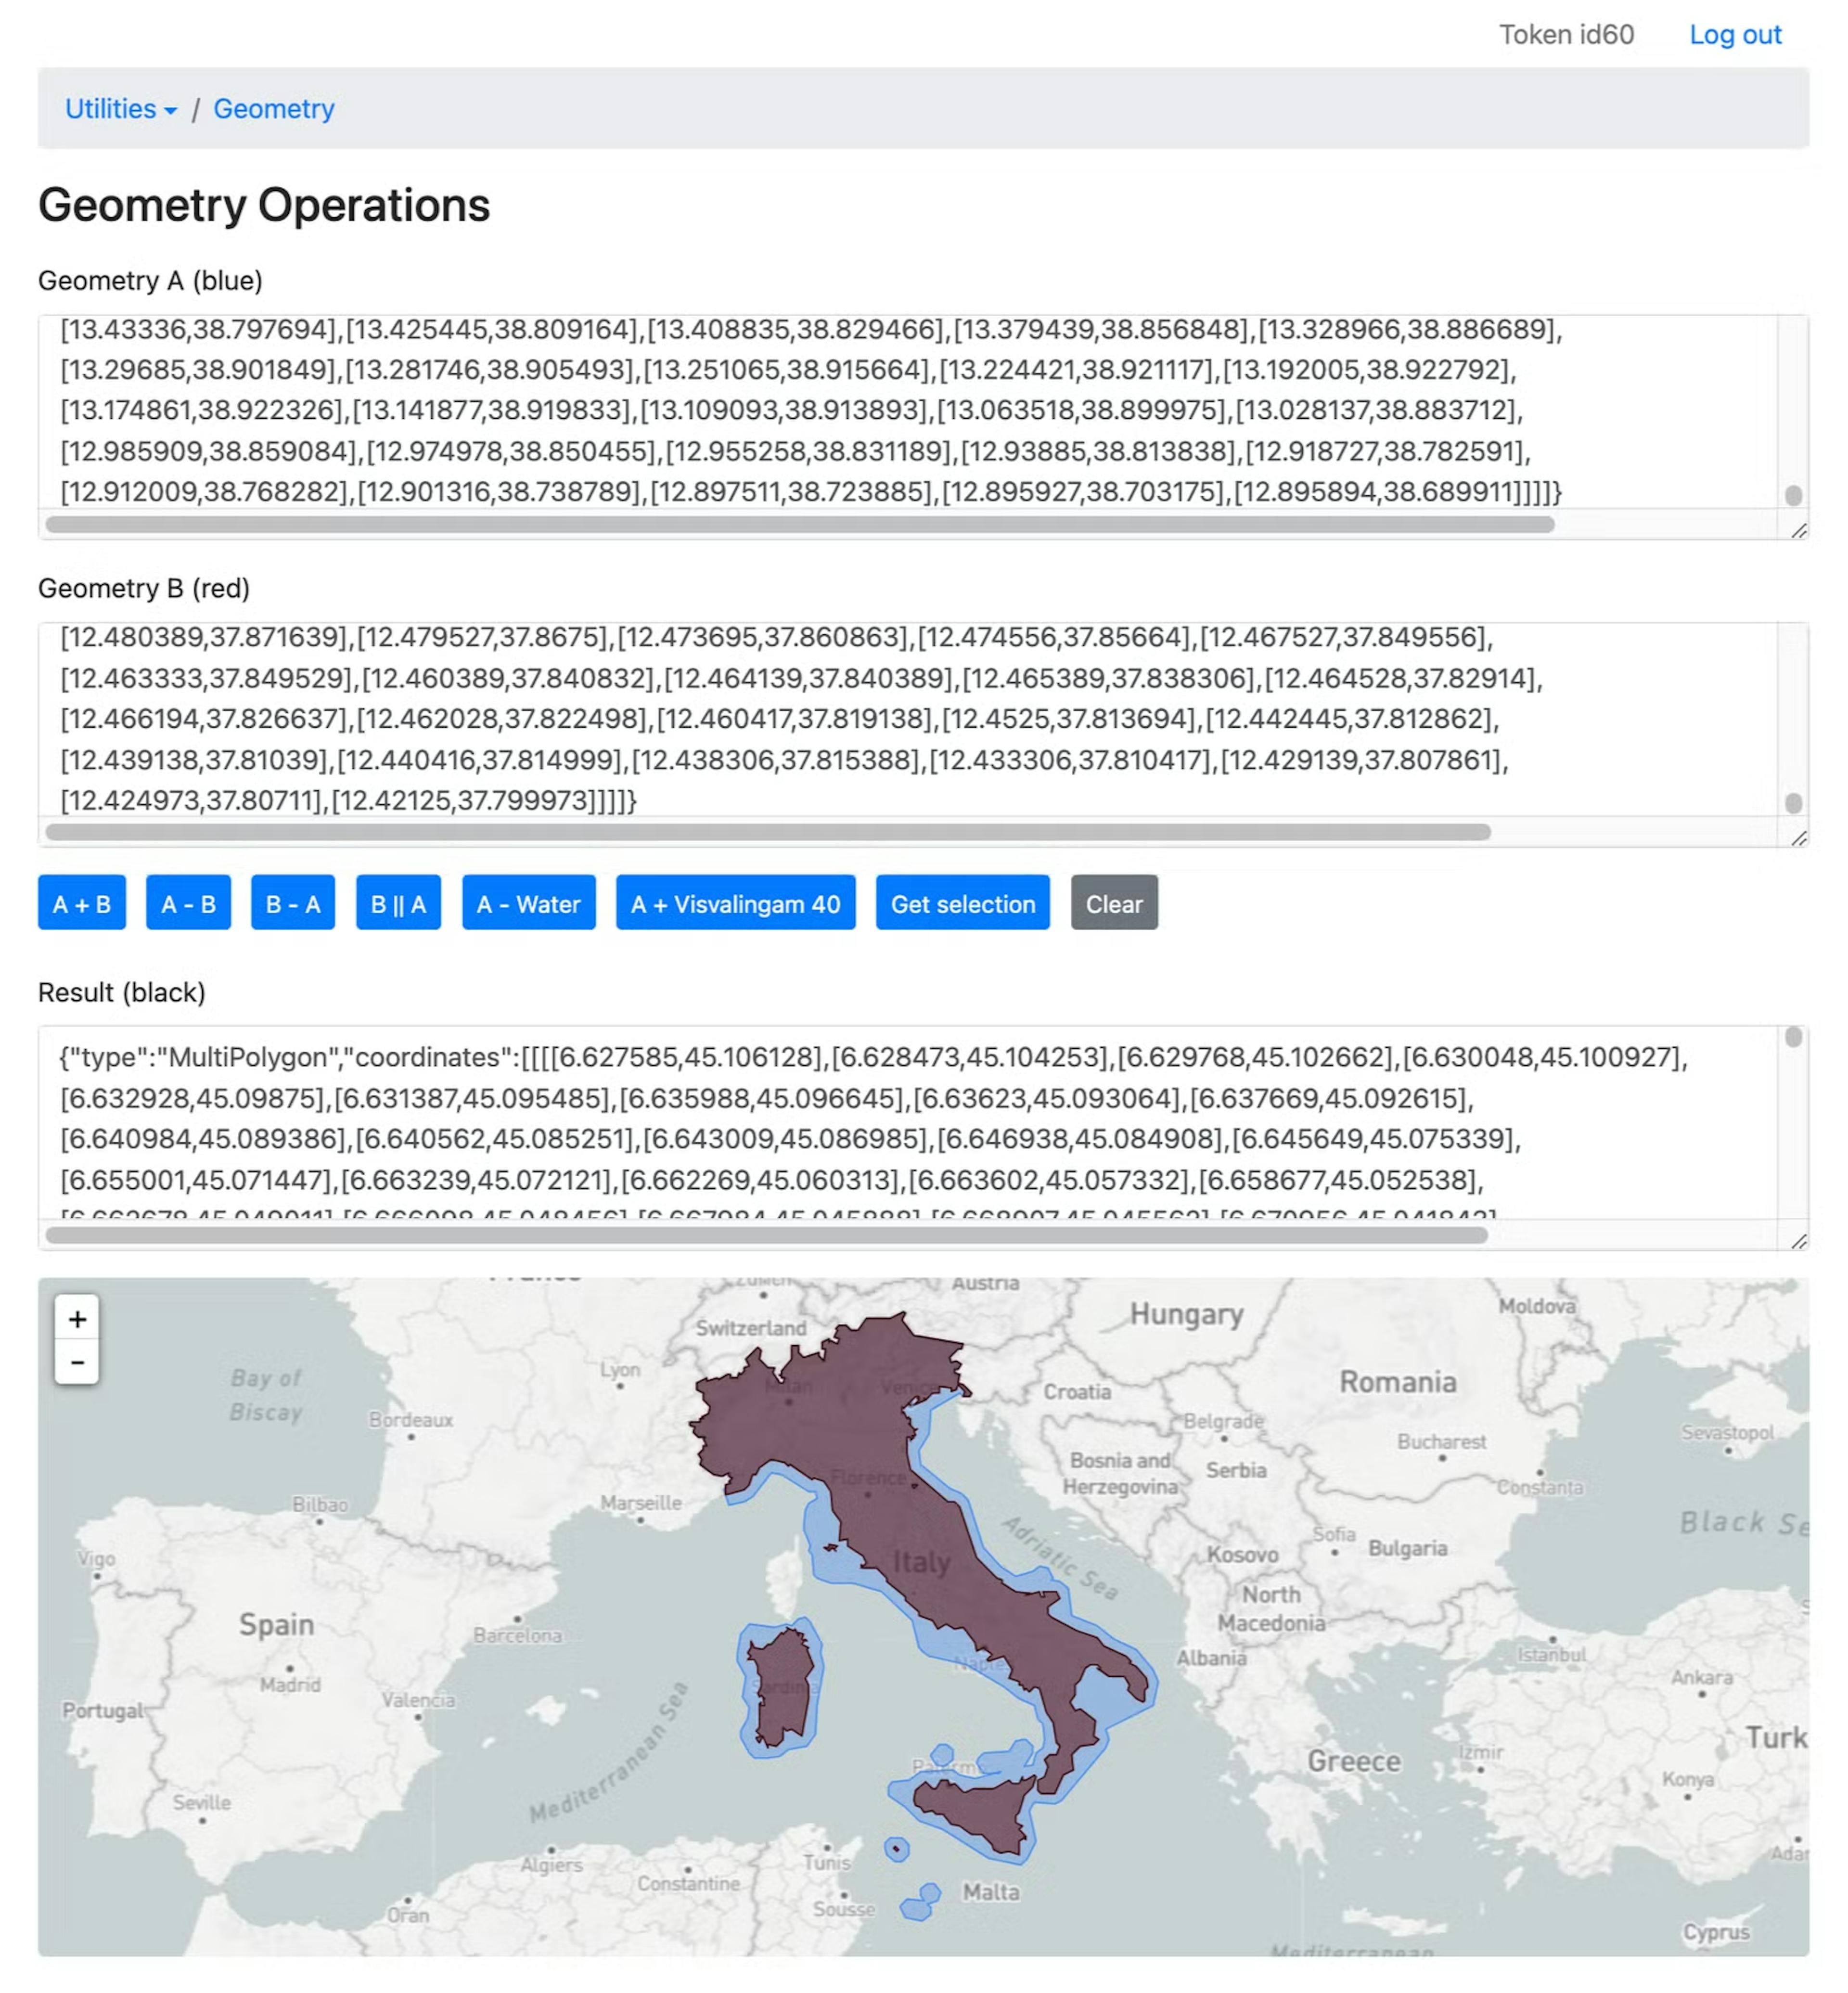This screenshot has width=1848, height=1993.
Task: Open the Geometry breadcrumb link
Action: (274, 108)
